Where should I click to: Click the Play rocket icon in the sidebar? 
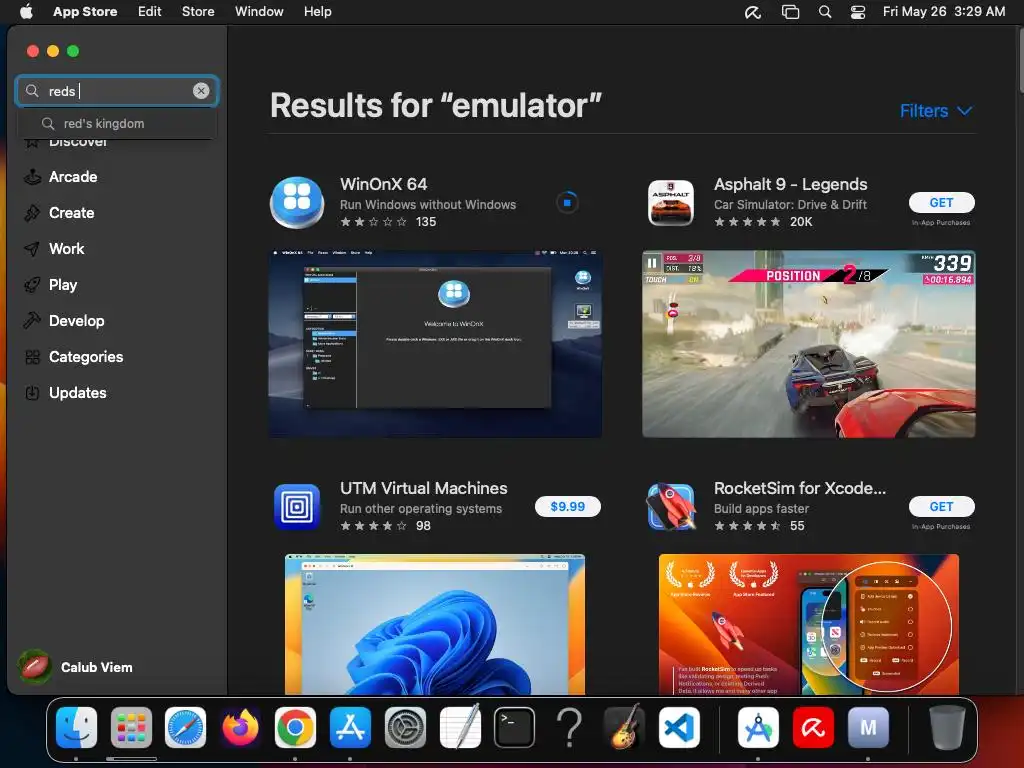click(32, 285)
